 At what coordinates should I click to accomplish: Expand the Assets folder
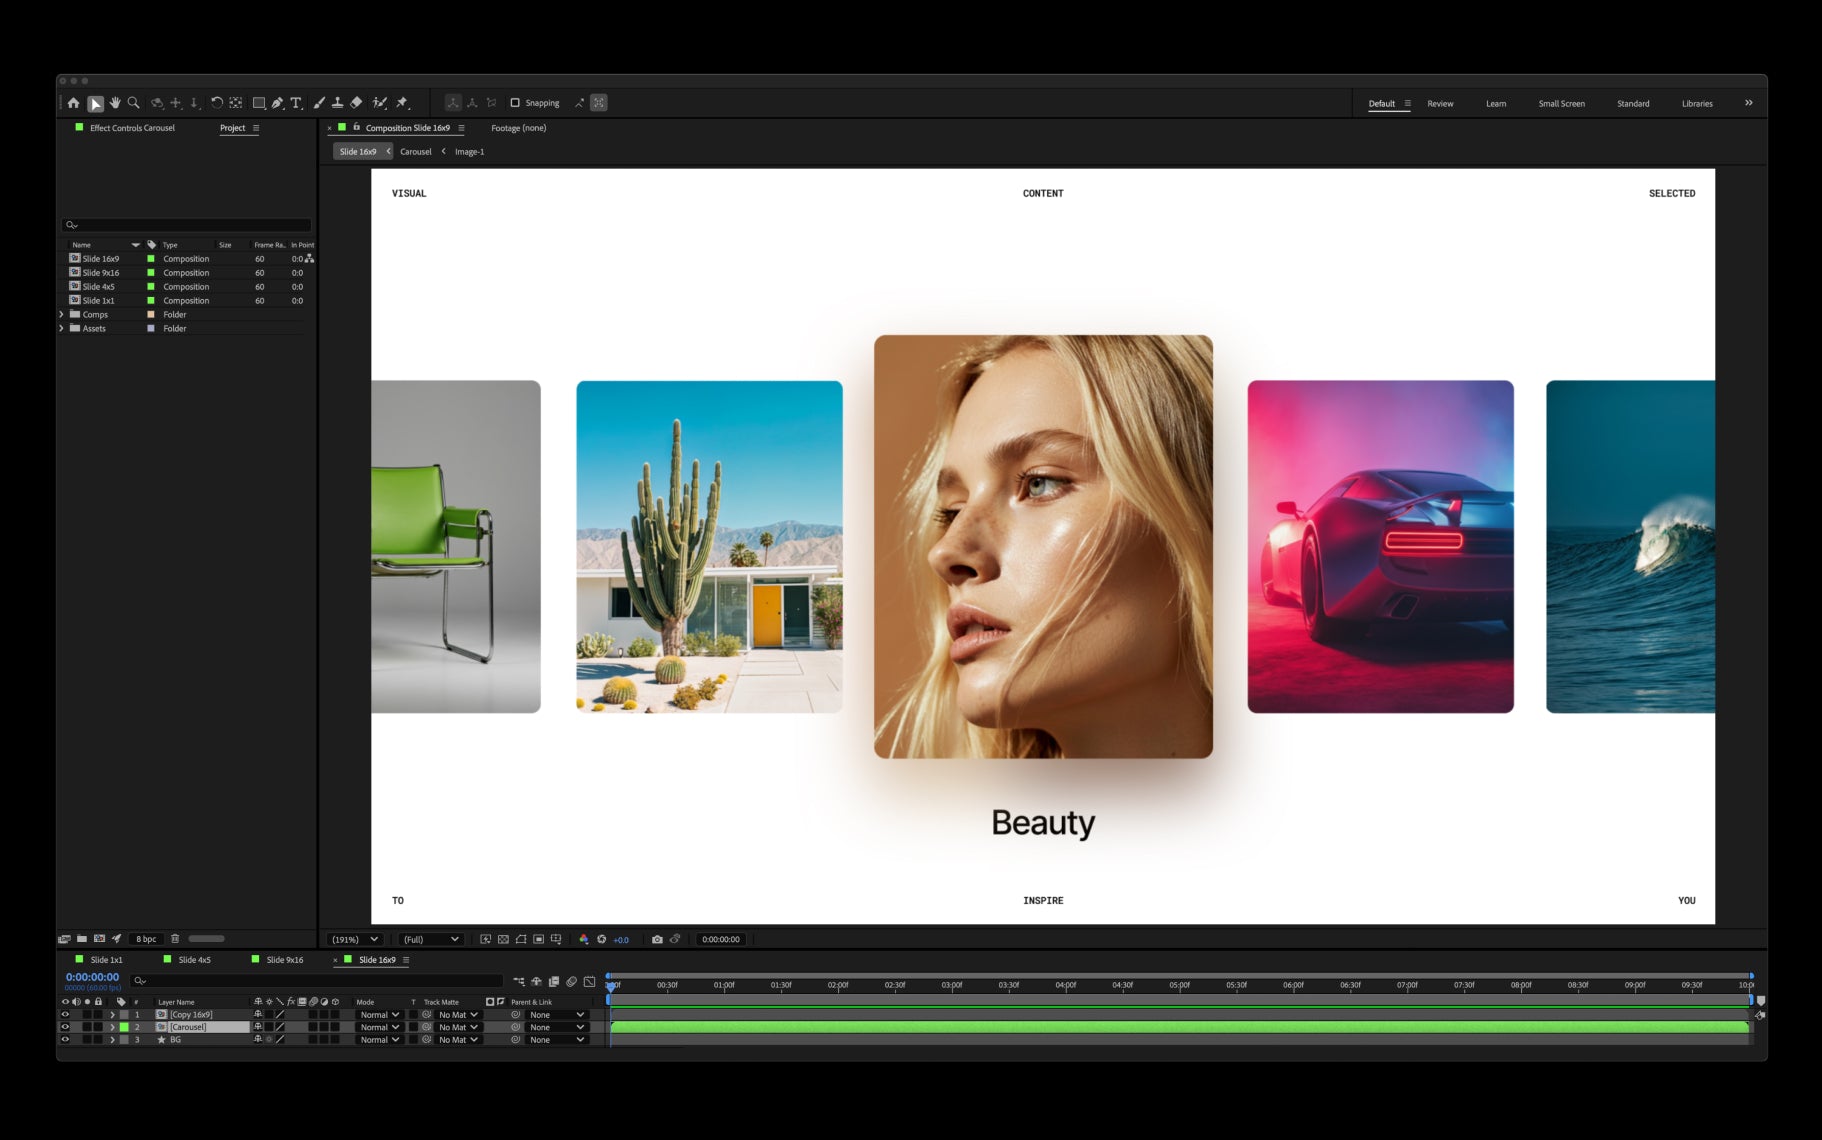point(62,328)
